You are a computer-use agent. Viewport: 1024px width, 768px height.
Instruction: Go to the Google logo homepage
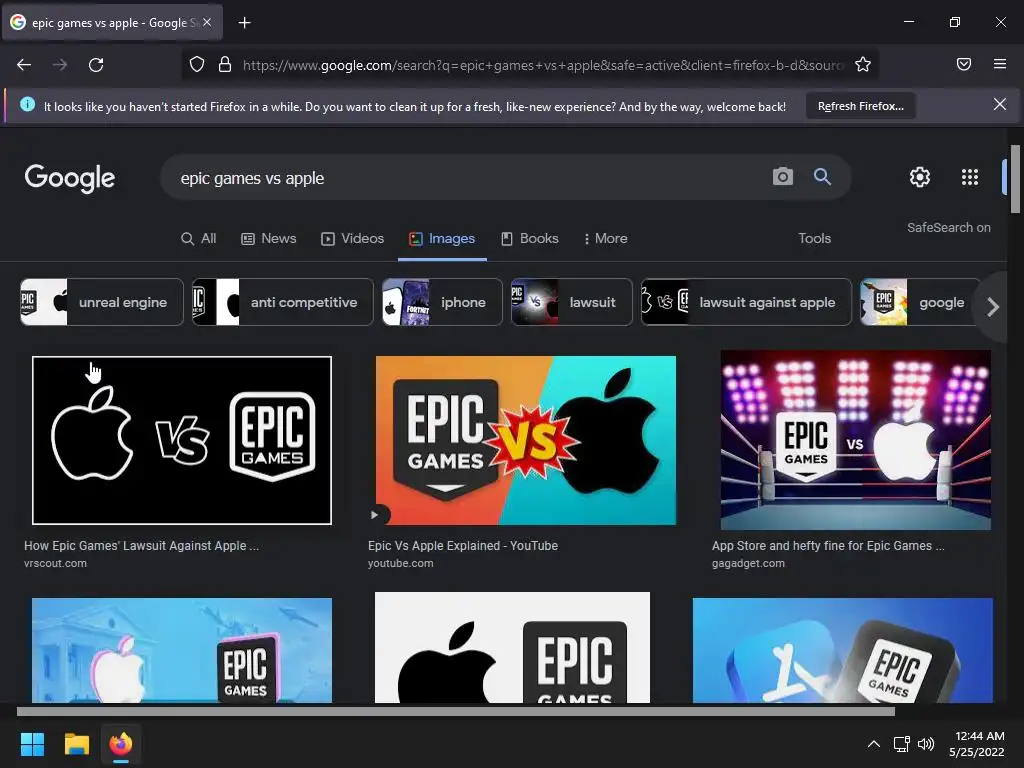click(70, 178)
